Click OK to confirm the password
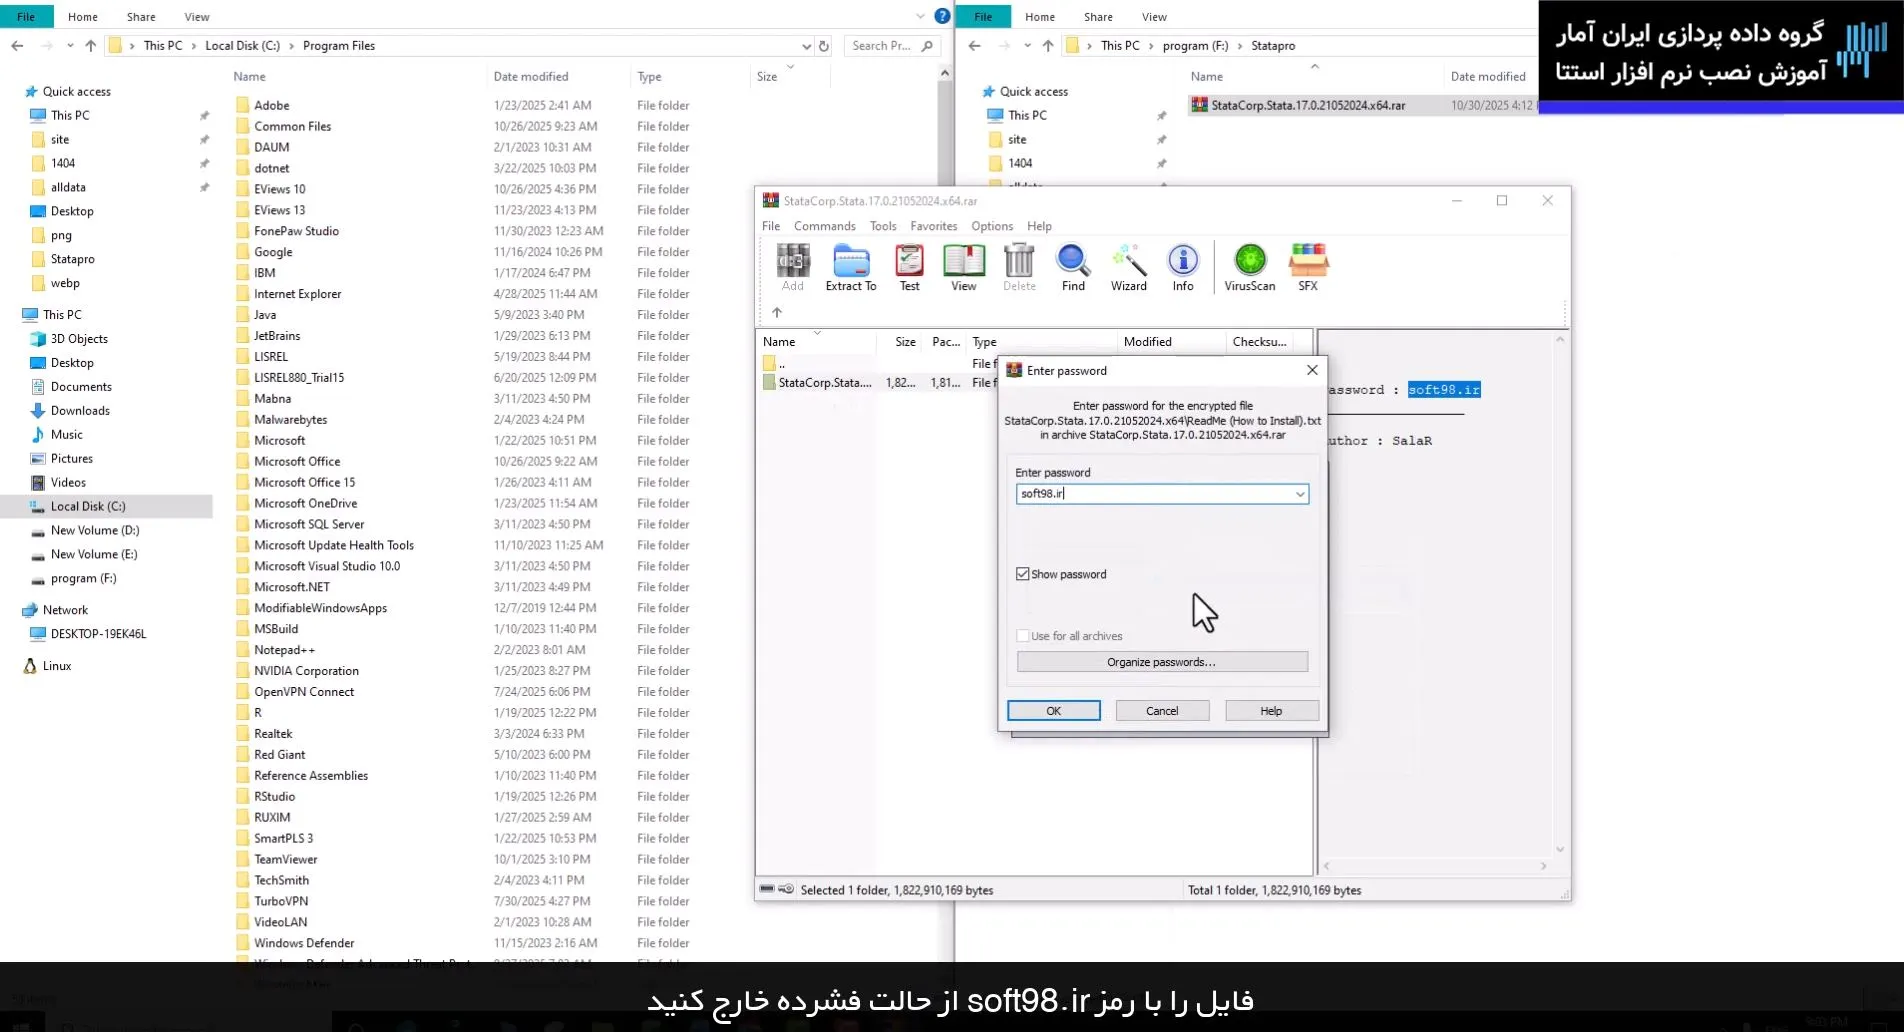The width and height of the screenshot is (1904, 1032). click(1053, 710)
